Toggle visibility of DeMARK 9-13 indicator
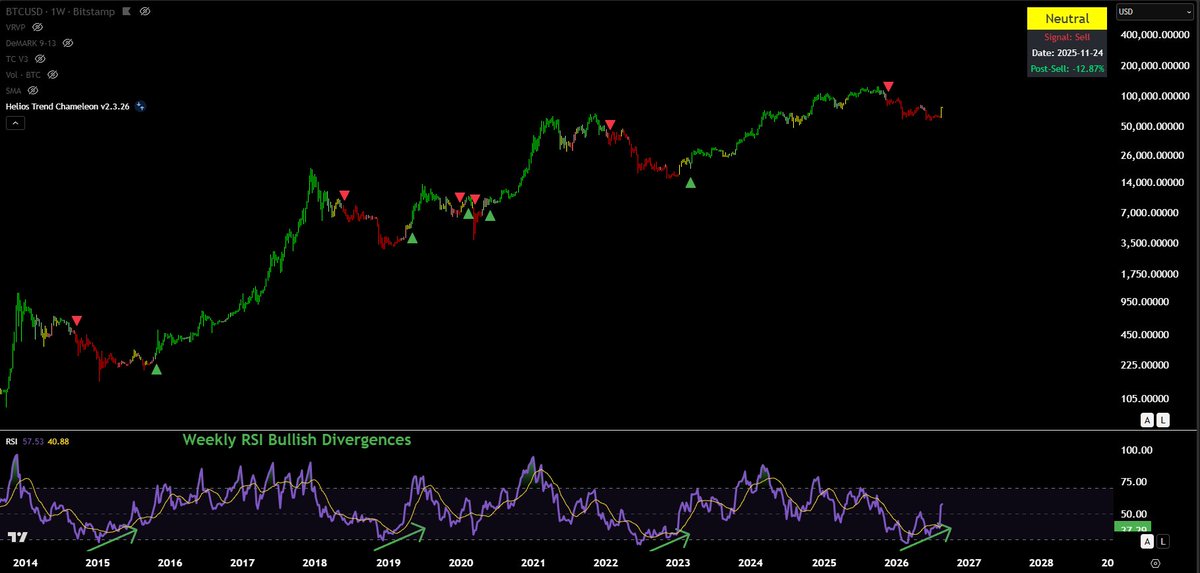1200x573 pixels. 66,43
